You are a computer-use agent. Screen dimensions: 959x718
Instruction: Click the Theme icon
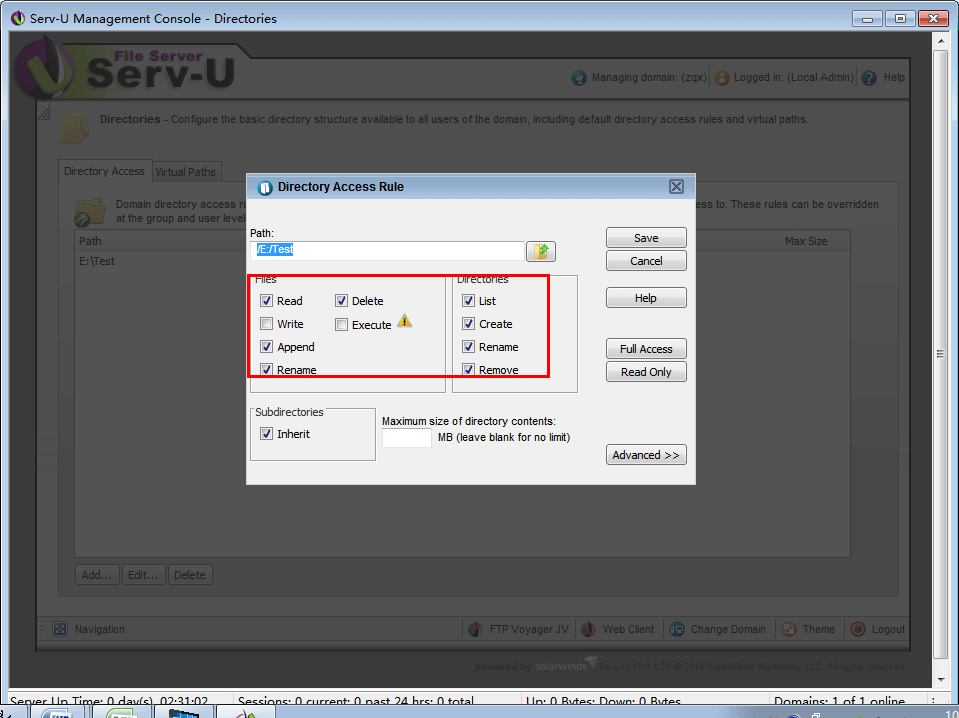tap(789, 629)
